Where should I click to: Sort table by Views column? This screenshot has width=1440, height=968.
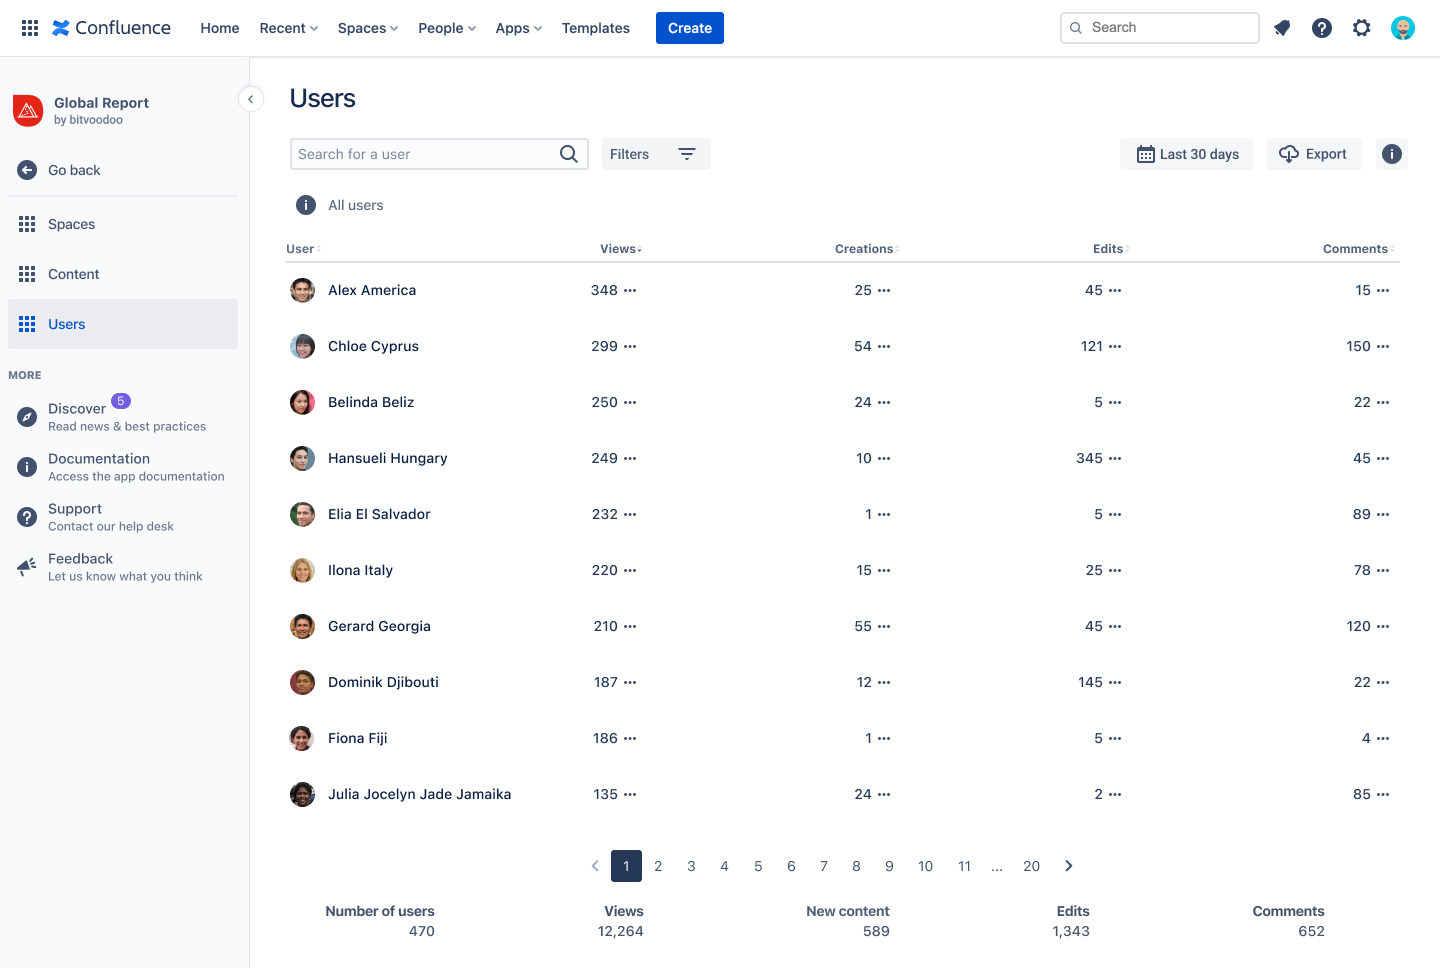point(620,249)
